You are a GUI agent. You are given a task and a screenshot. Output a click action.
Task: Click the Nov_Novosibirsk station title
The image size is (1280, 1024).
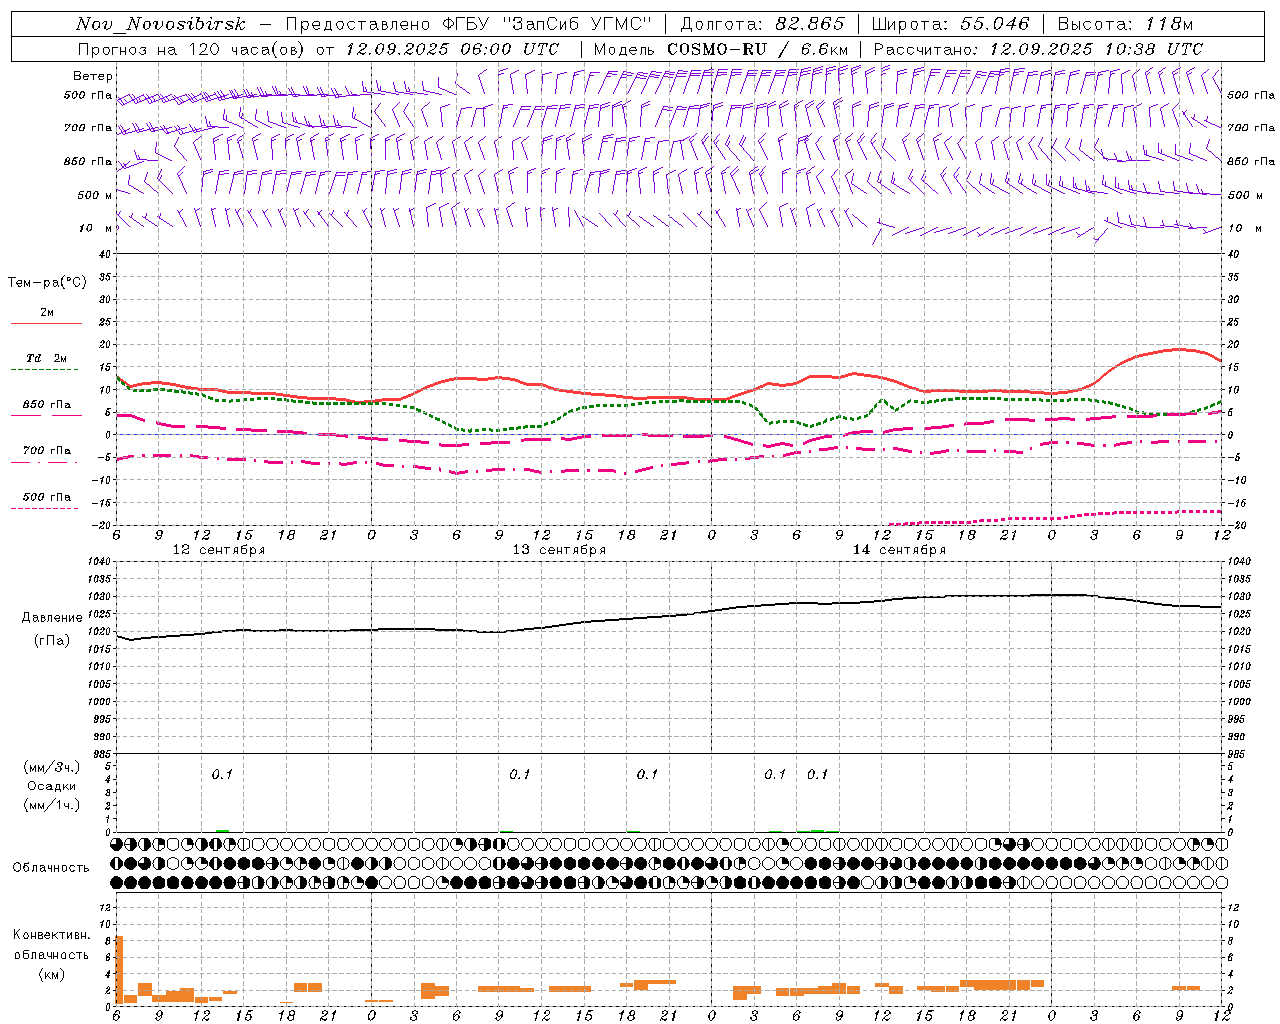160,24
